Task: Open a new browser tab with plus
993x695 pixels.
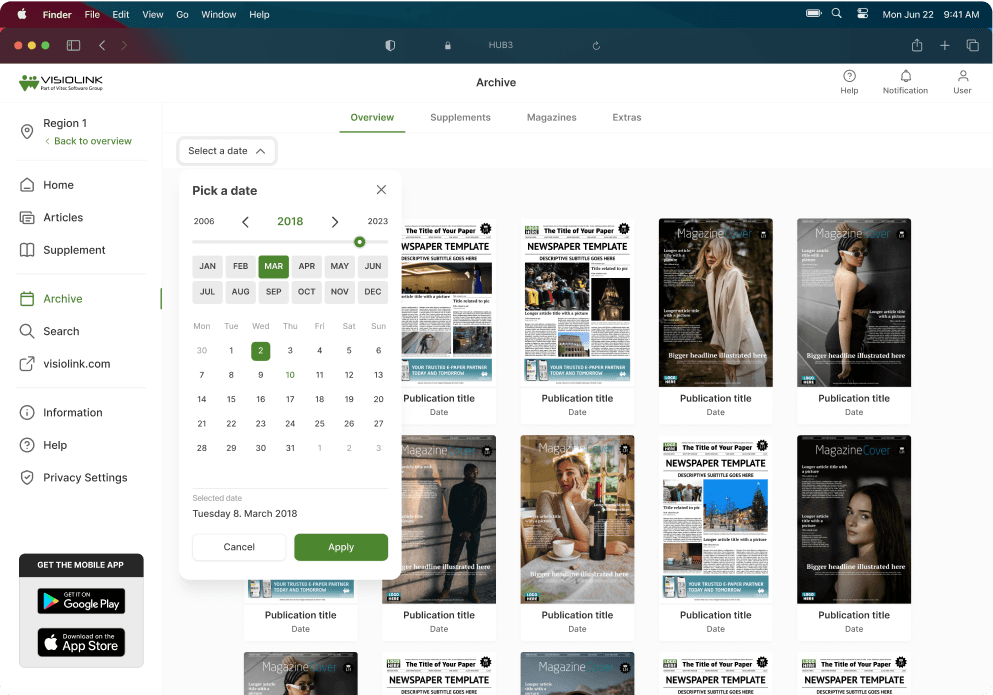Action: pos(944,45)
